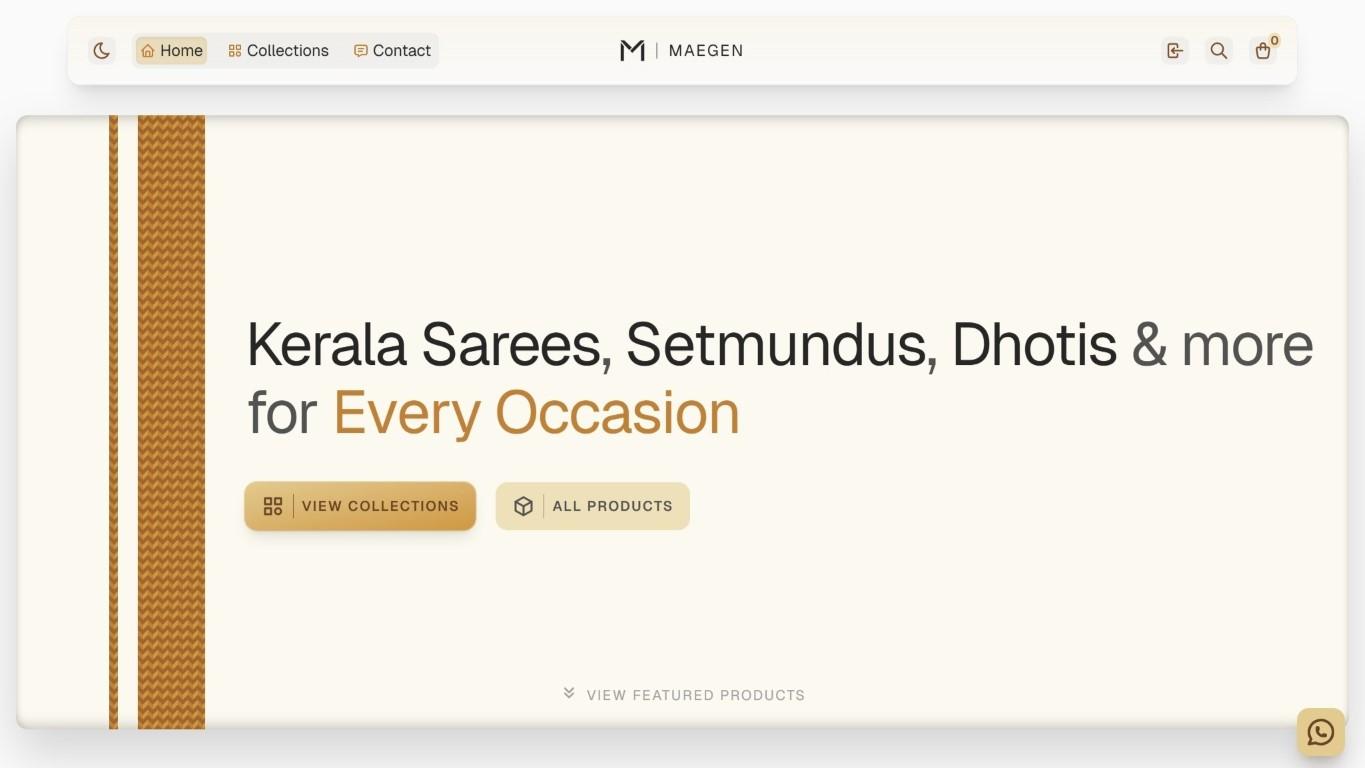This screenshot has width=1365, height=768.
Task: Click the sign-in arrow icon
Action: click(x=1174, y=51)
